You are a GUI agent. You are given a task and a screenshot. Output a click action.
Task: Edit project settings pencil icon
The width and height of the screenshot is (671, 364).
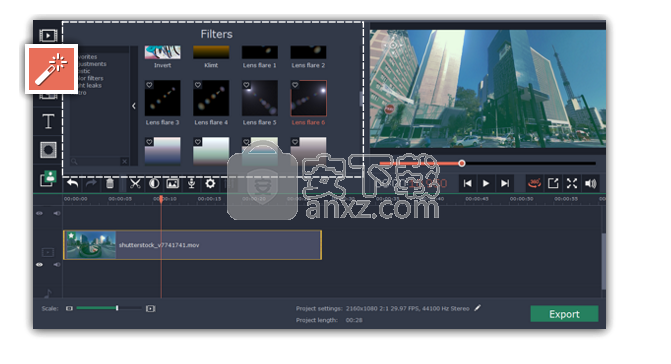tap(478, 308)
